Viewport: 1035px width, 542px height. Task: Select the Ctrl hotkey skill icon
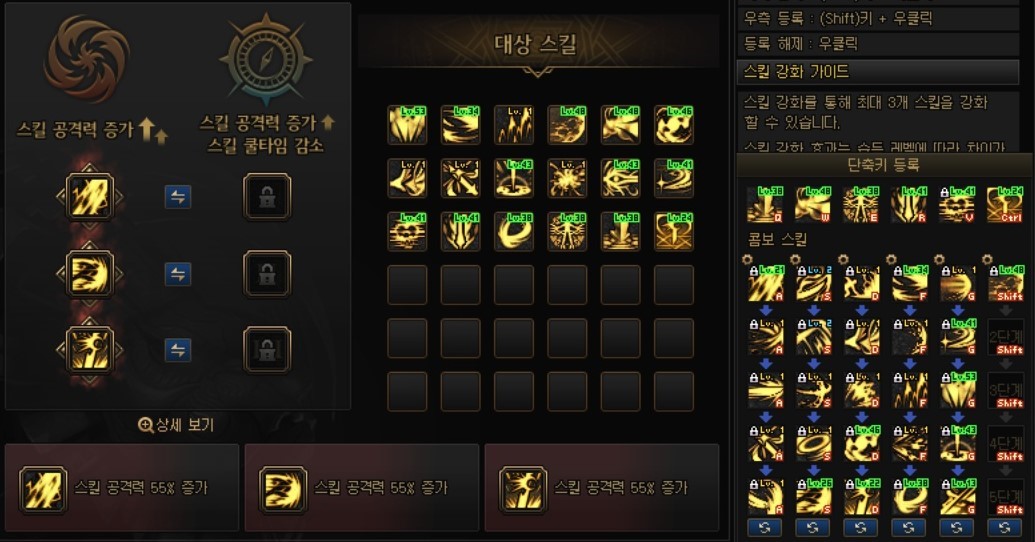[x=1005, y=205]
